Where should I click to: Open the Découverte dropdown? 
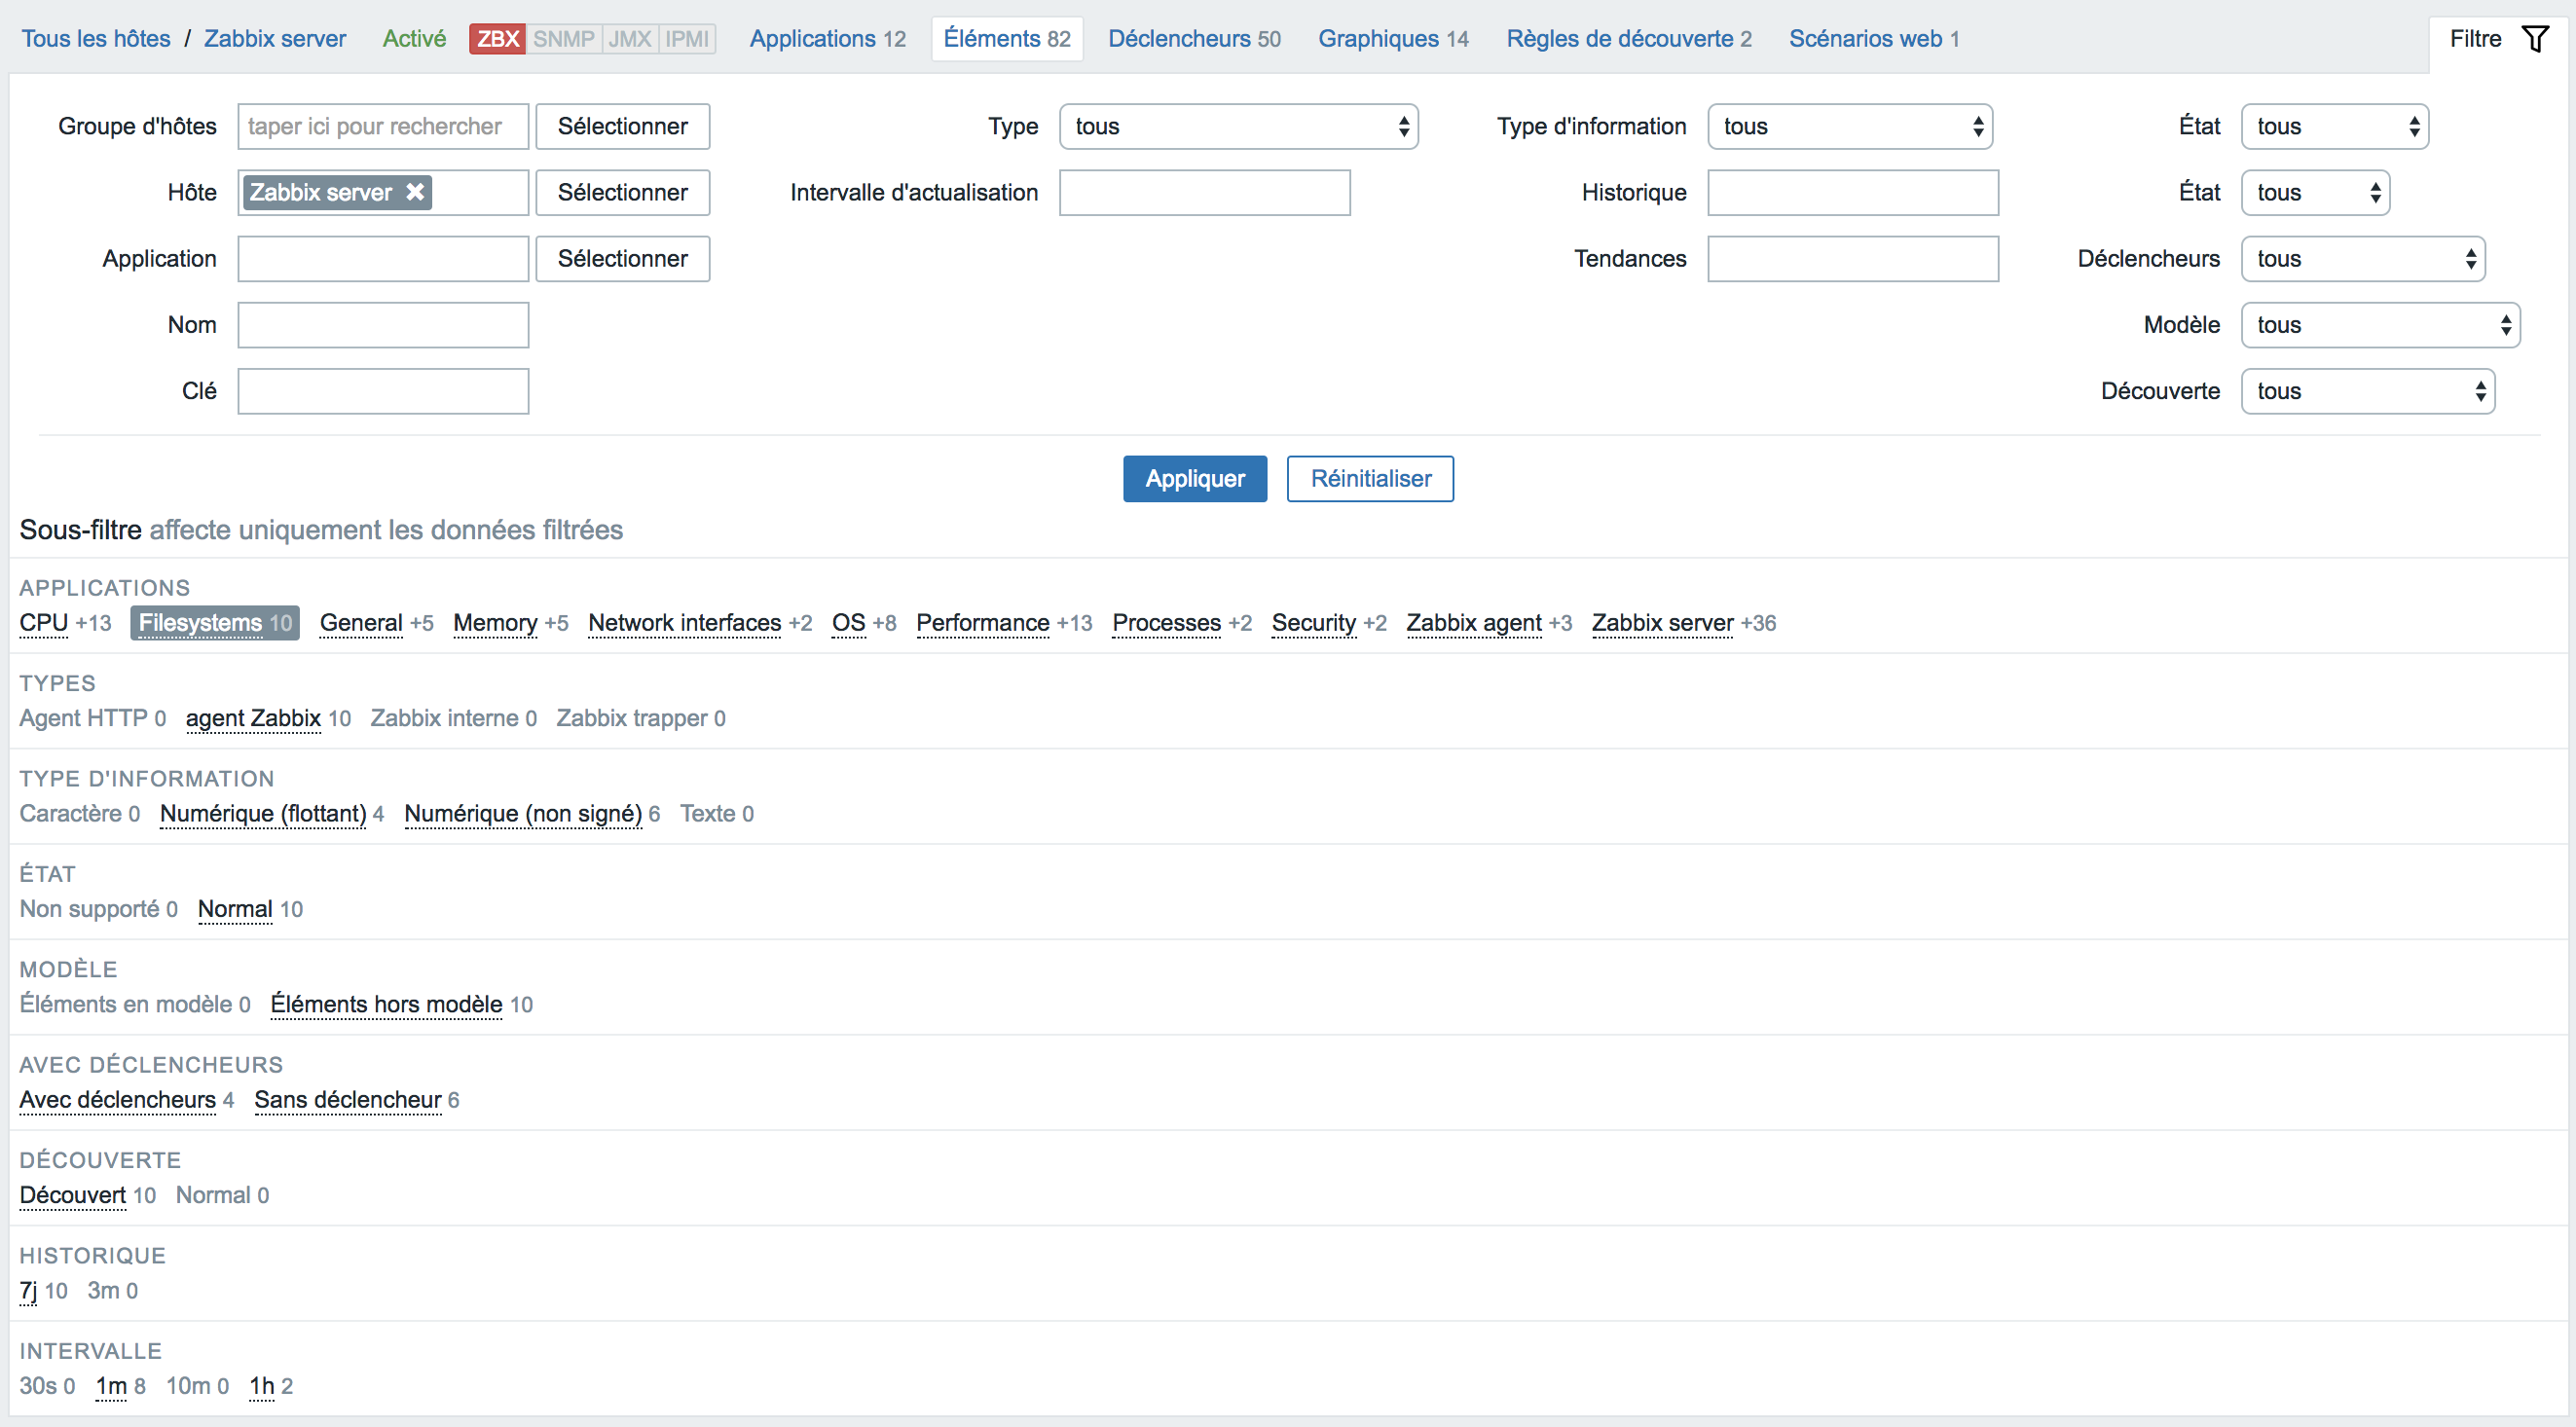point(2367,391)
